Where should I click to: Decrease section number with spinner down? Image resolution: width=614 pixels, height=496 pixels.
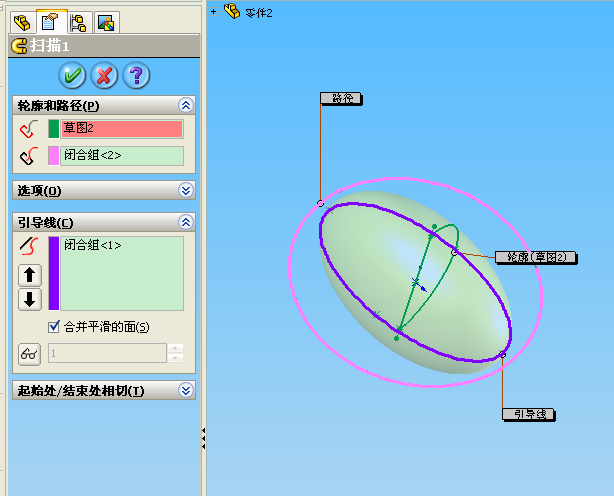[175, 358]
